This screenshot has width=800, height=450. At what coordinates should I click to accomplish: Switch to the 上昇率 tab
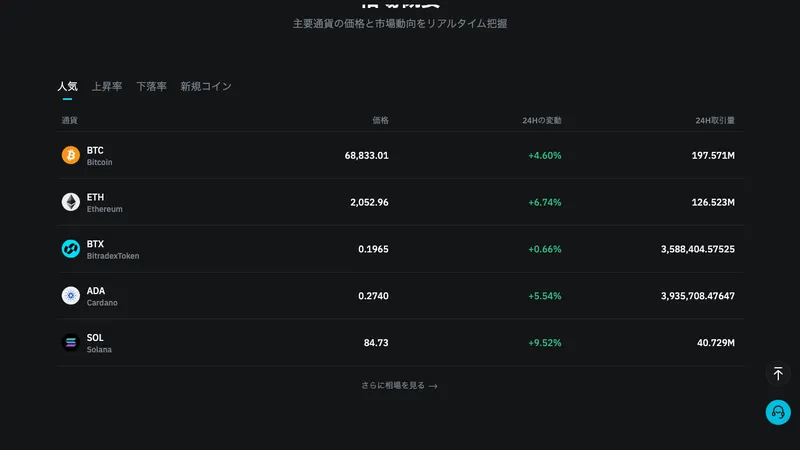(x=107, y=87)
